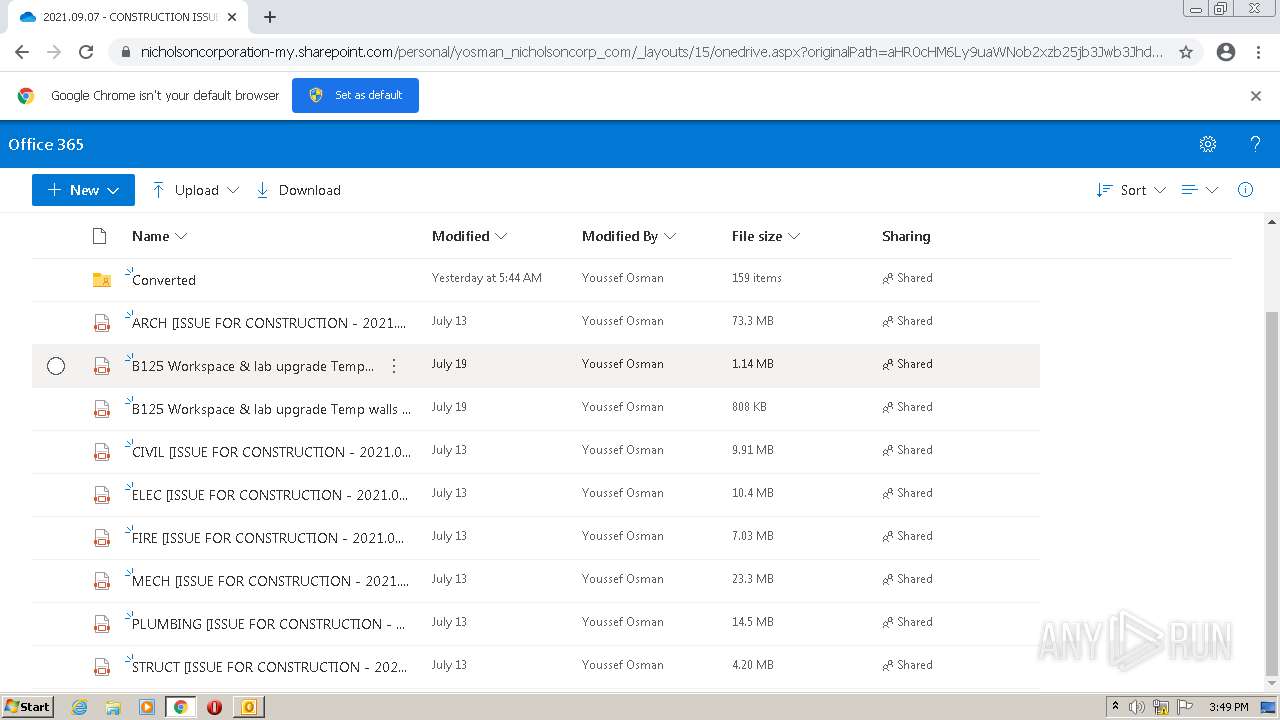The image size is (1280, 720).
Task: Open a new browser tab
Action: click(270, 17)
